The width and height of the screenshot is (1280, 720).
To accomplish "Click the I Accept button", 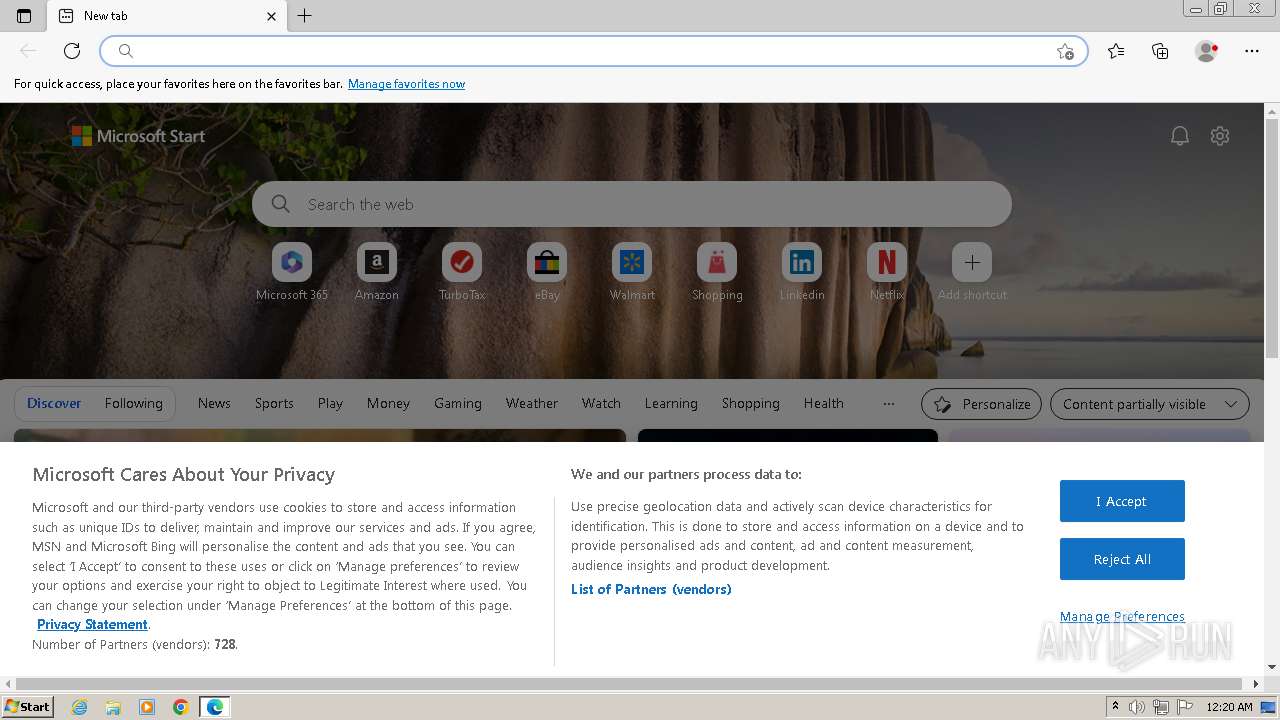I will (x=1122, y=501).
